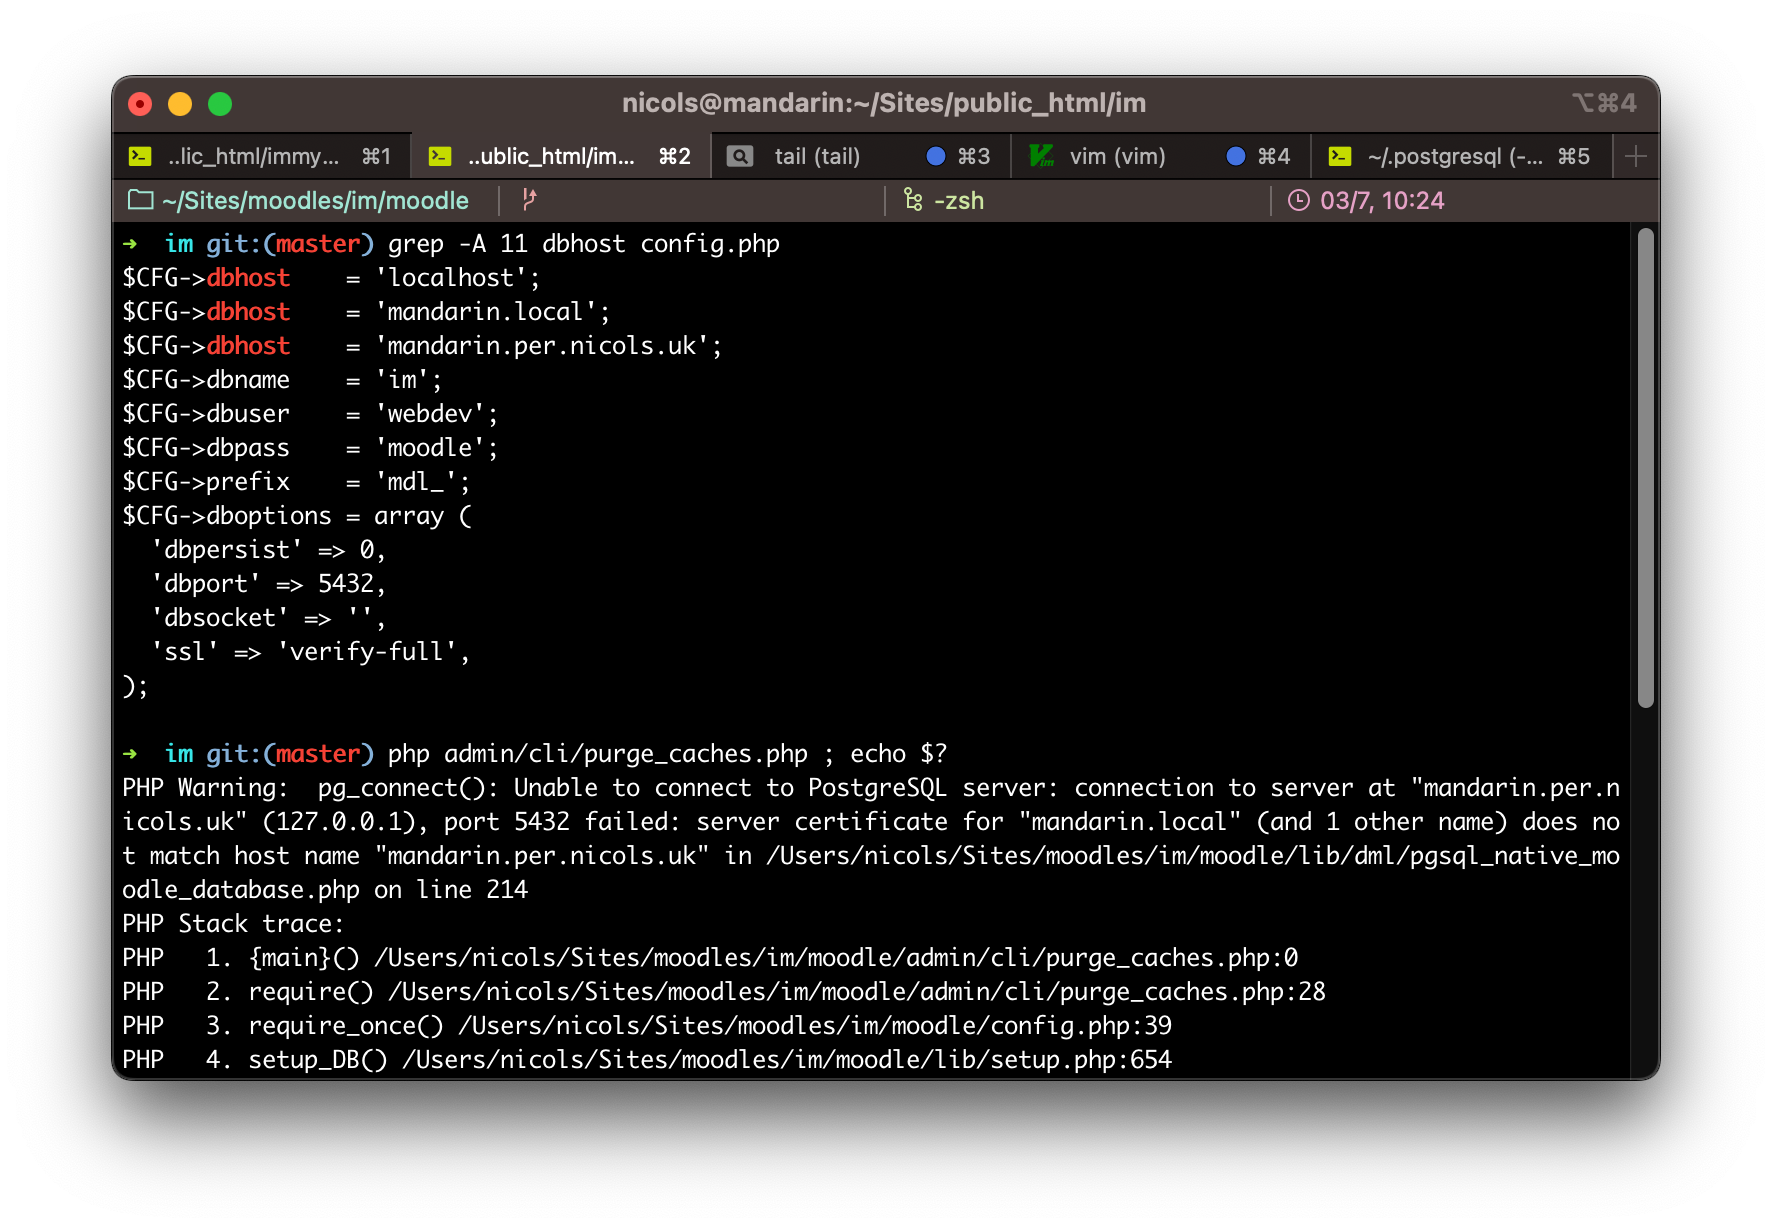Screen dimensions: 1772x1228
Task: Click the blue activity dot on tail tab
Action: pyautogui.click(x=936, y=156)
